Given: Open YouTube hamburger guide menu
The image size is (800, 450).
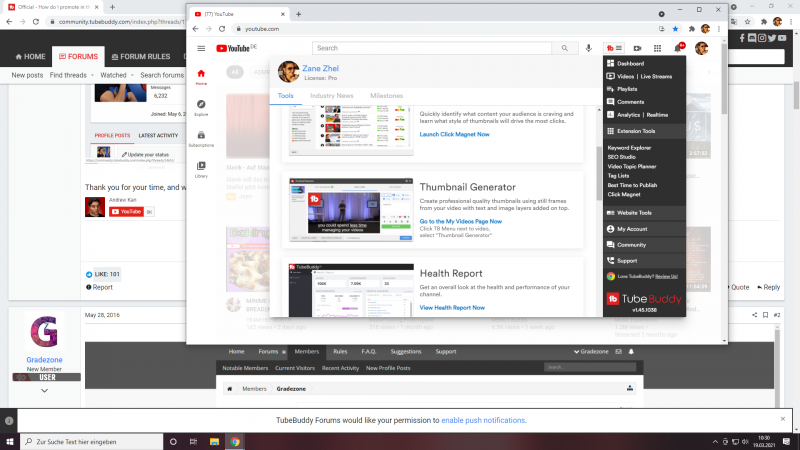Looking at the screenshot, I should tap(202, 48).
